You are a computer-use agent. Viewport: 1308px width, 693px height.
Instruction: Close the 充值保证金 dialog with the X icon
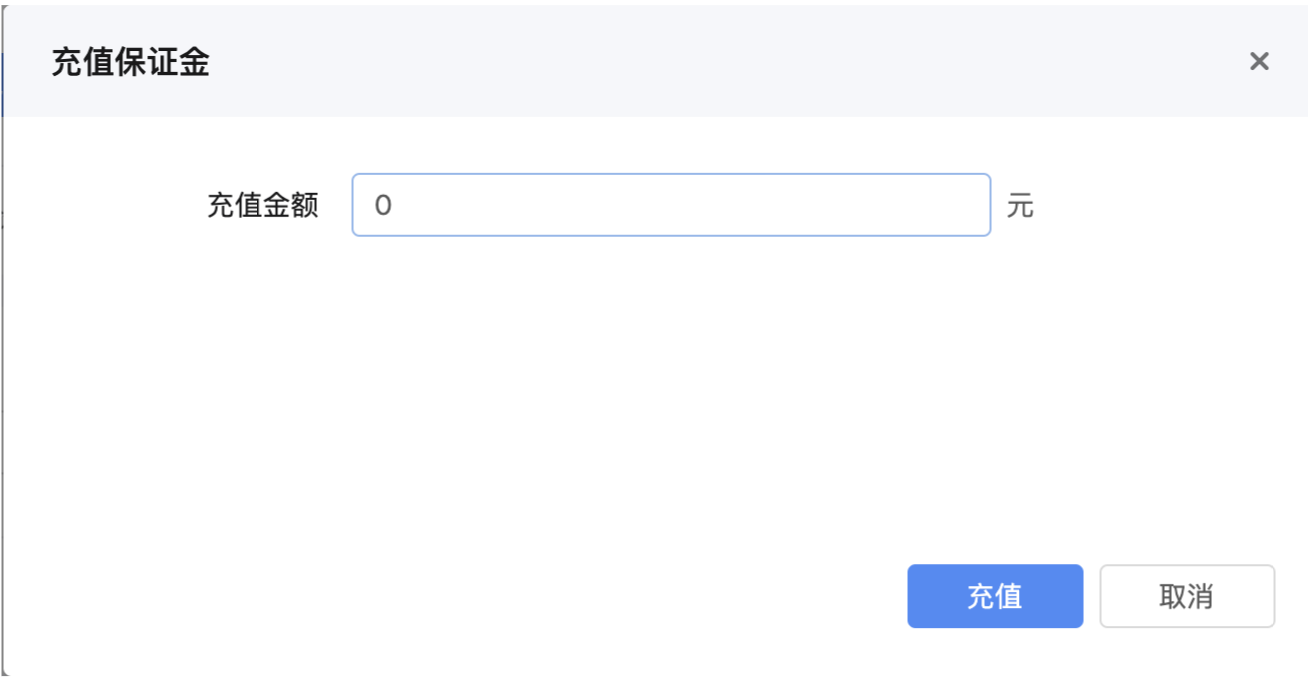1259,62
